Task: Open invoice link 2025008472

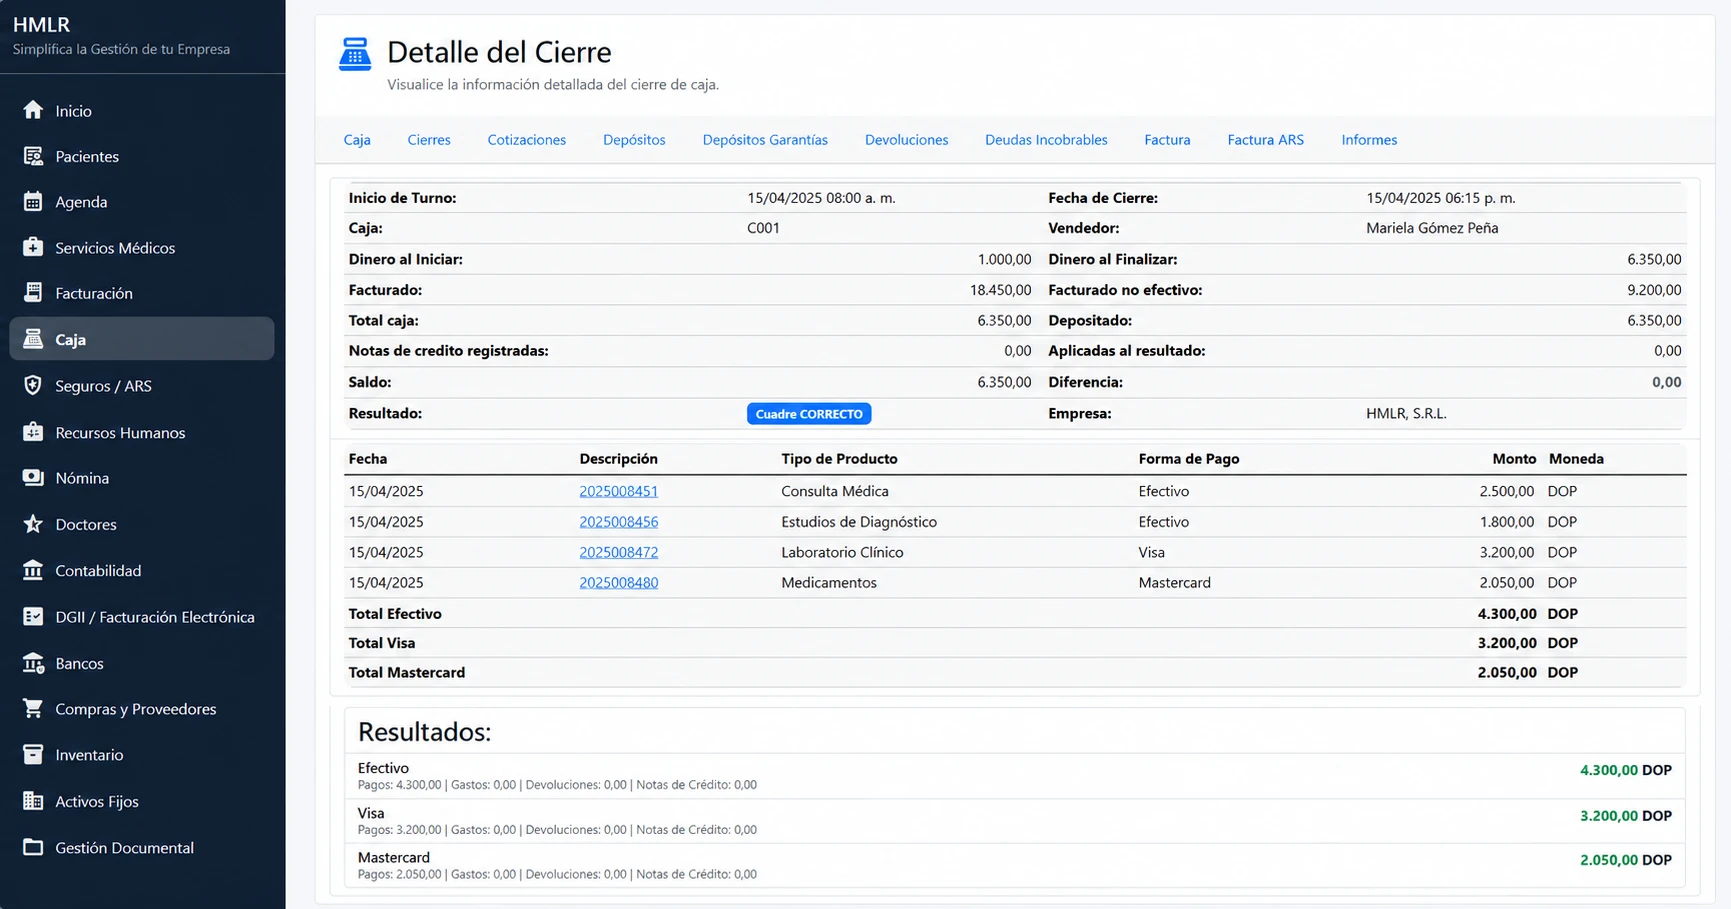Action: 619,552
